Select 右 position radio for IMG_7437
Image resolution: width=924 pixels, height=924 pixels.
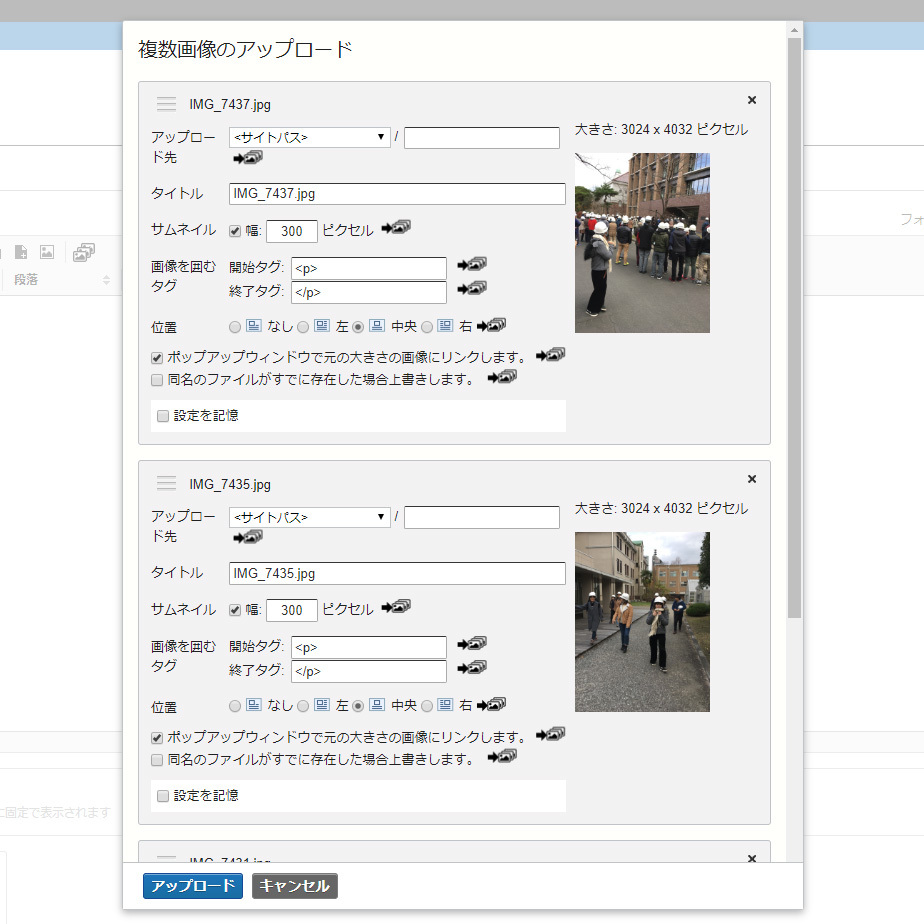pos(427,327)
